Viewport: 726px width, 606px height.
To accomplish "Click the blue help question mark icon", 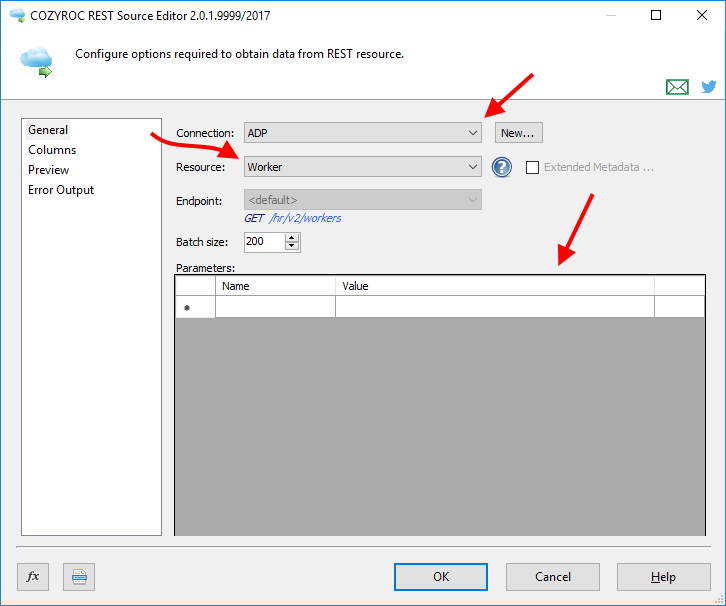I will coord(502,167).
